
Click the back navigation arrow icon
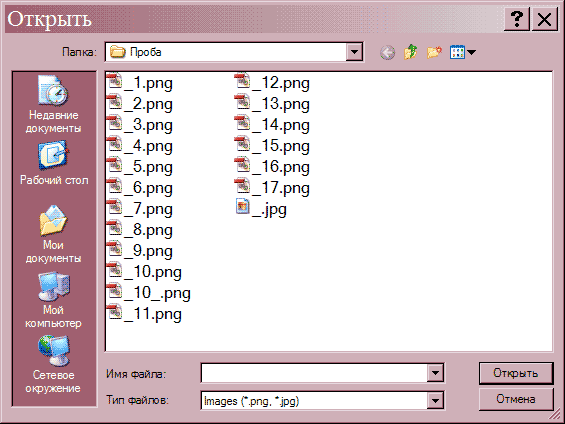[x=387, y=53]
